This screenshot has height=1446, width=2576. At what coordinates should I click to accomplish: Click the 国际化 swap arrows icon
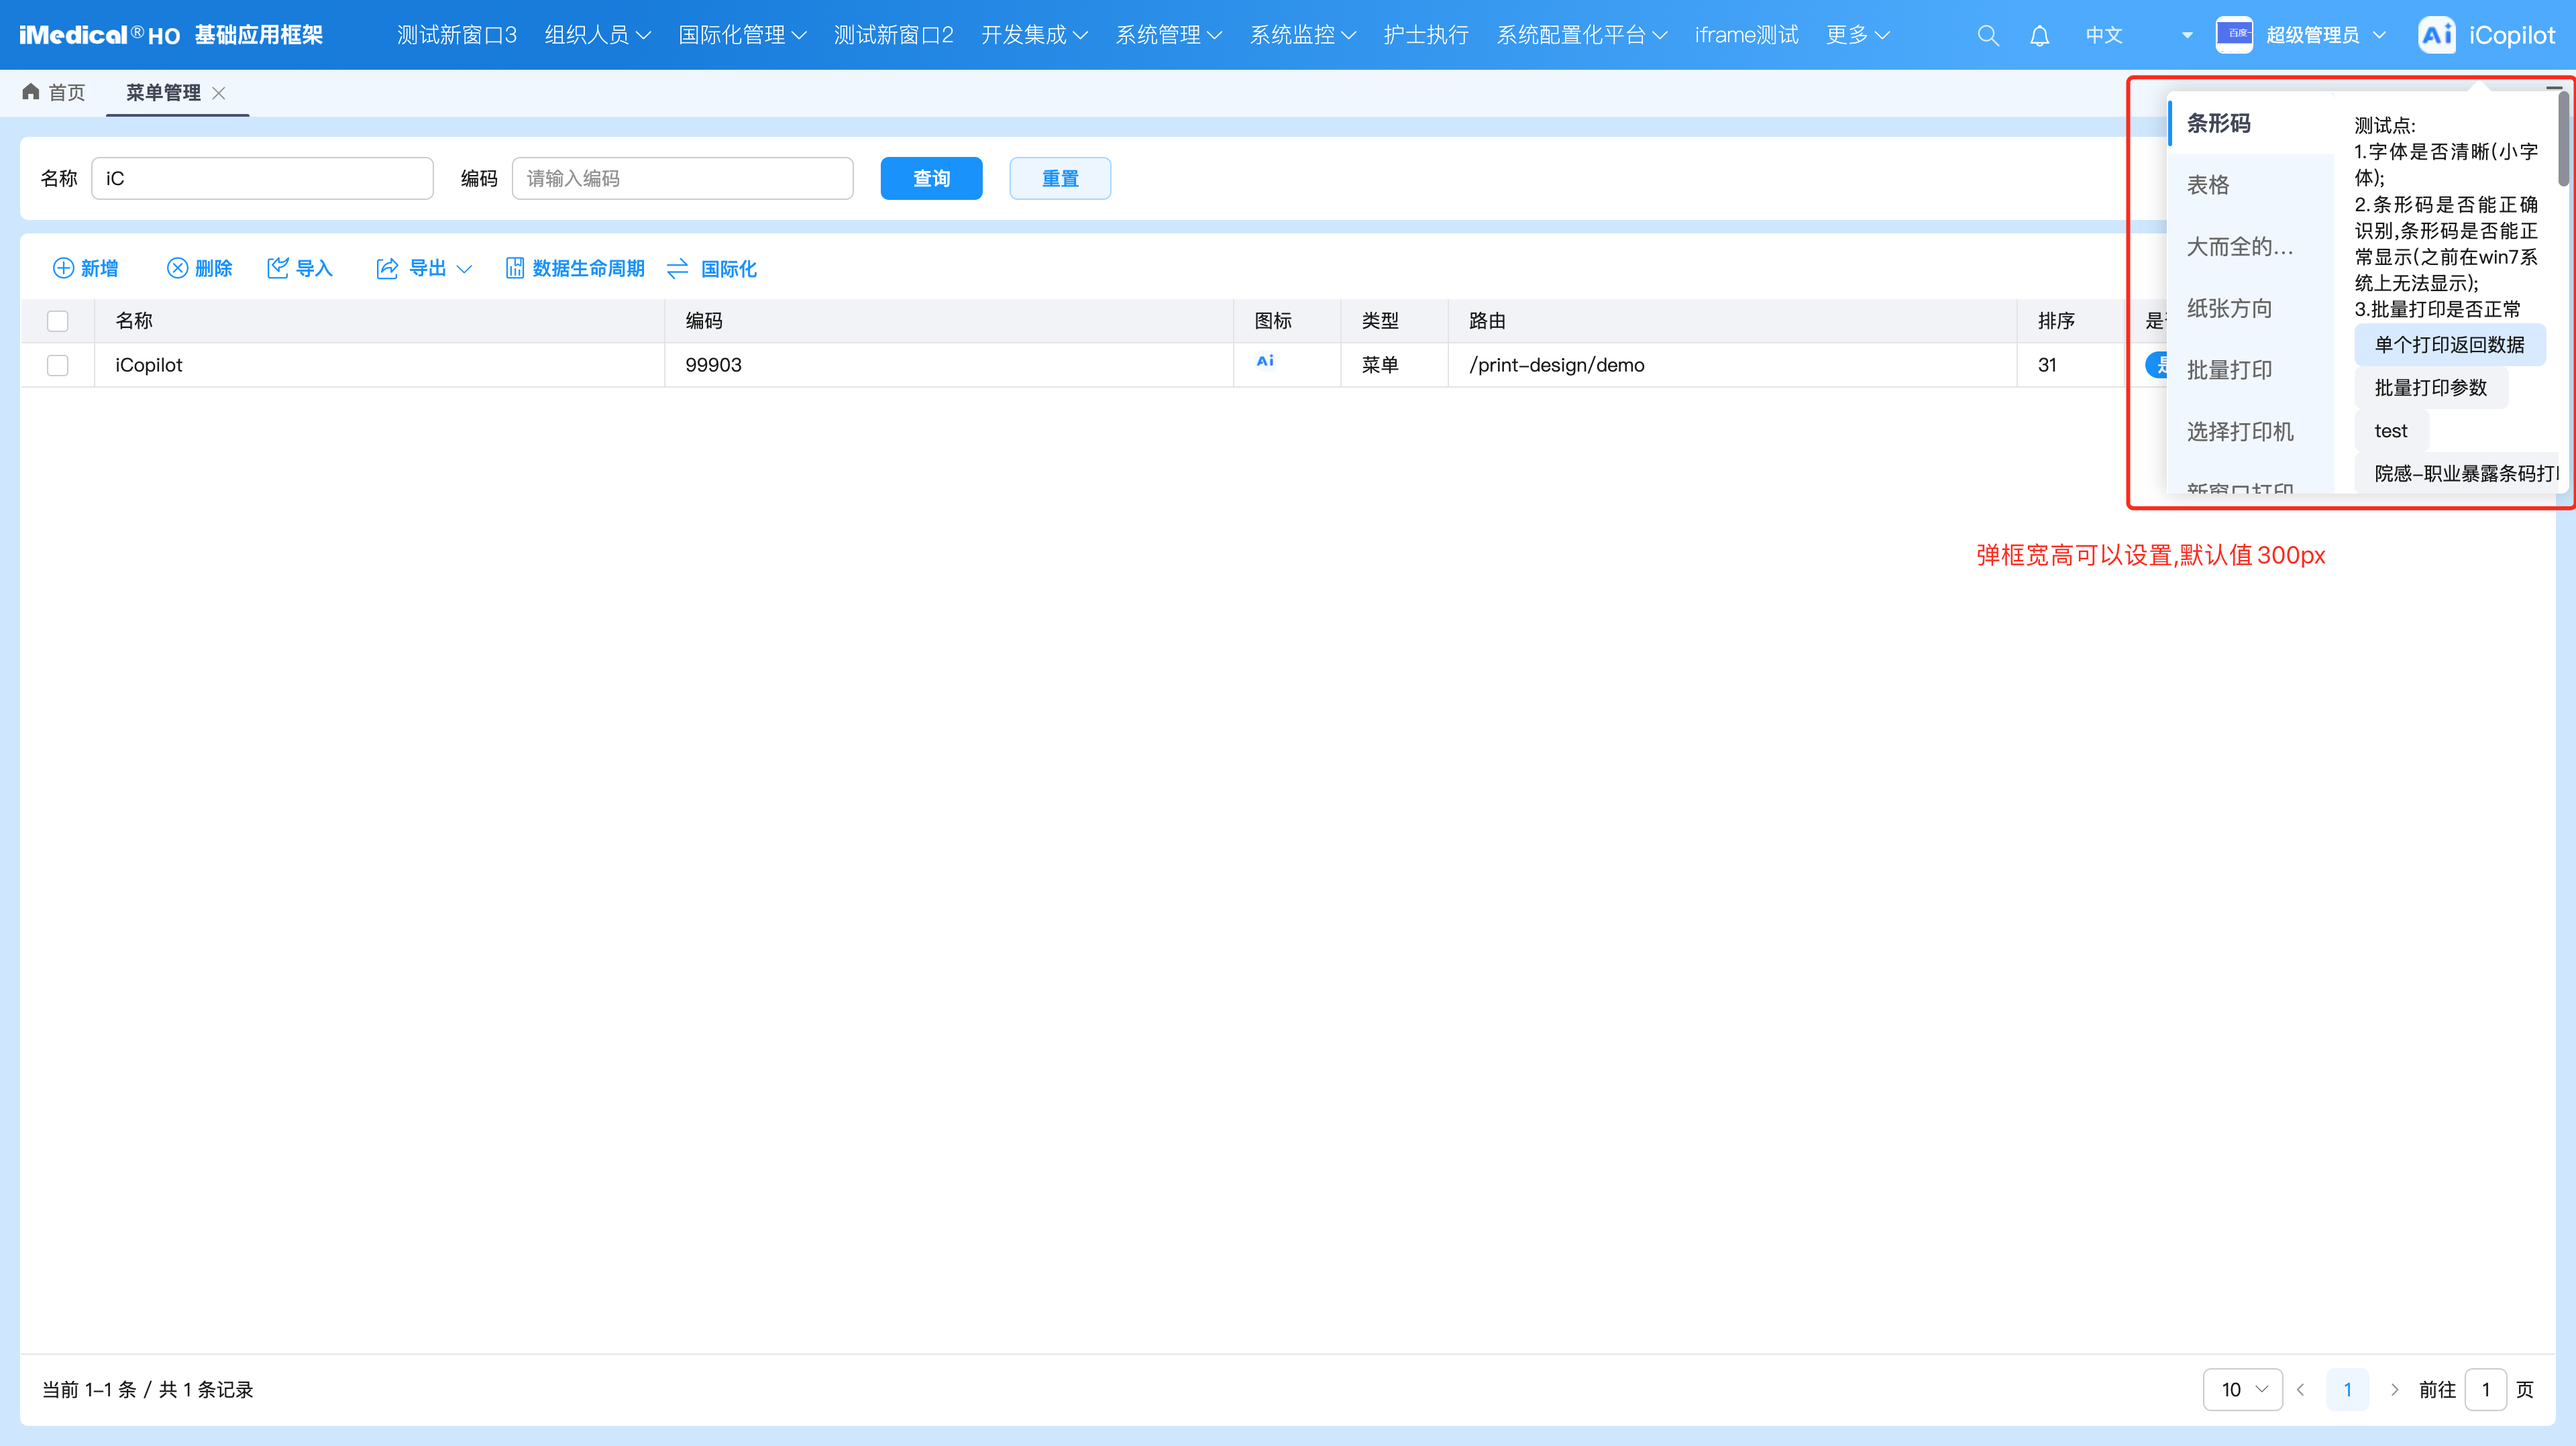[x=677, y=268]
